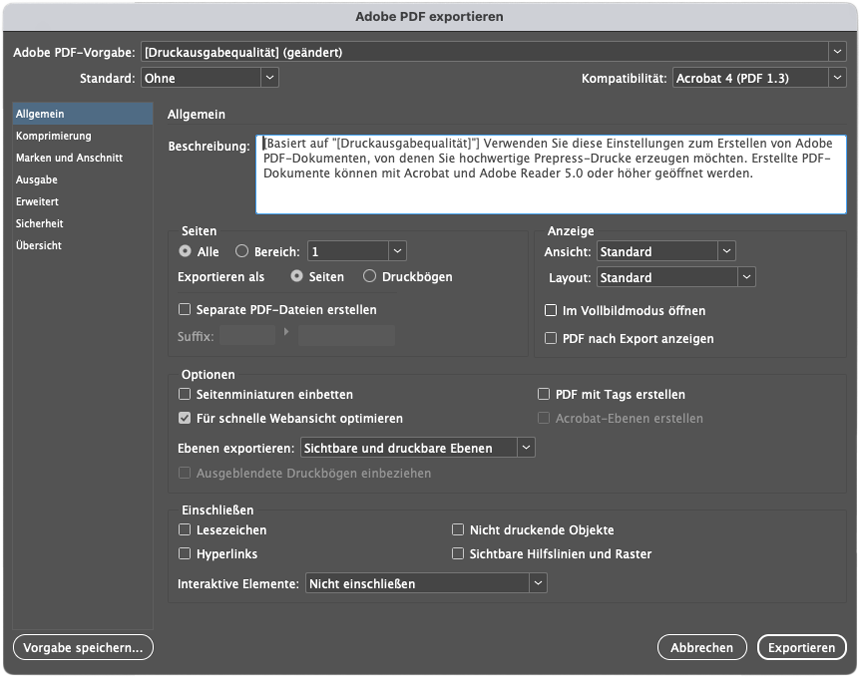Open the Layout dropdown
860x677 pixels.
[x=676, y=277]
